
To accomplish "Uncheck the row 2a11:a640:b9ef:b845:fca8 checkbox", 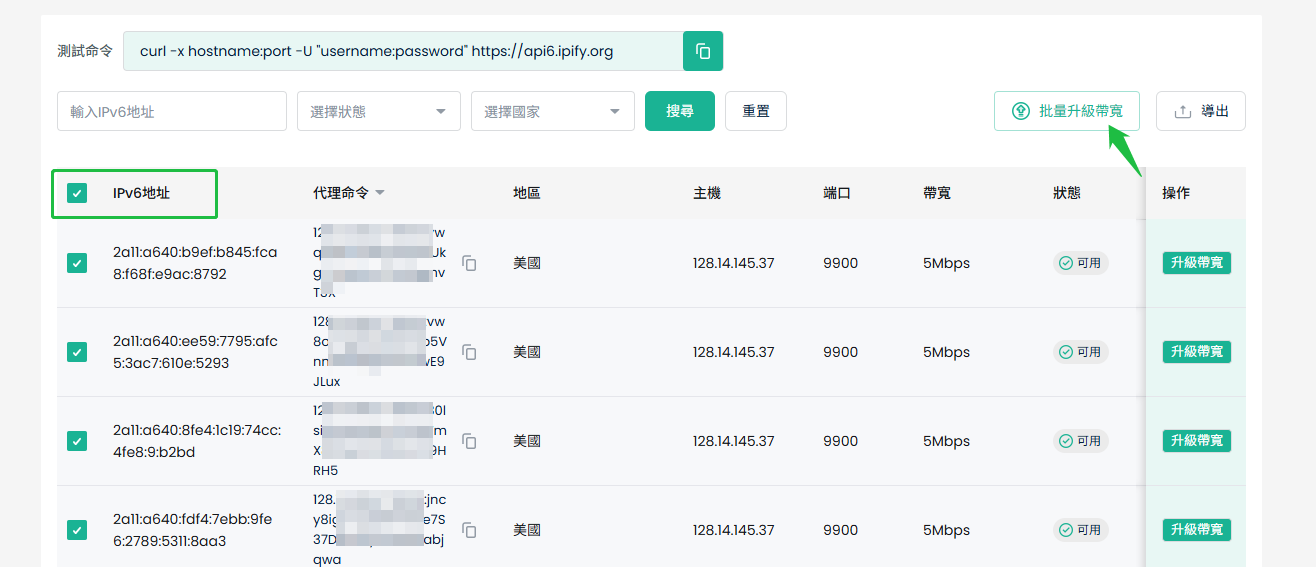I will 77,263.
